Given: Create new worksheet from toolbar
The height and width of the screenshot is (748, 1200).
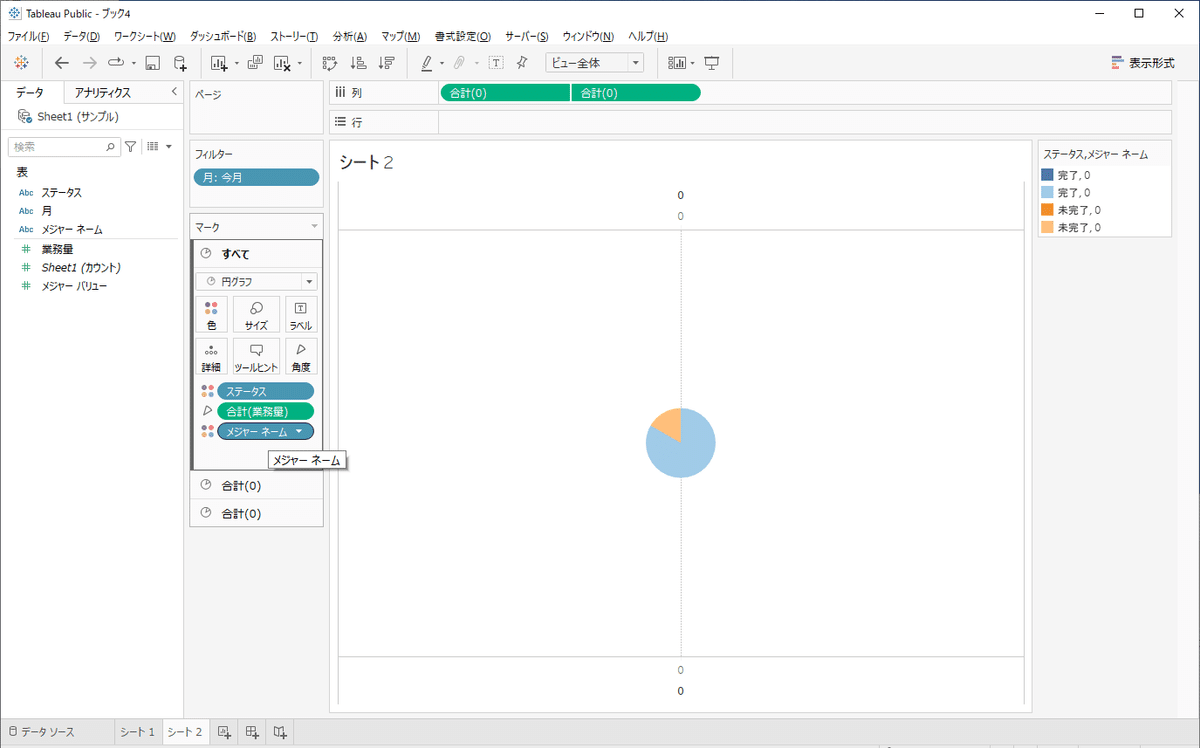Looking at the screenshot, I should point(220,63).
